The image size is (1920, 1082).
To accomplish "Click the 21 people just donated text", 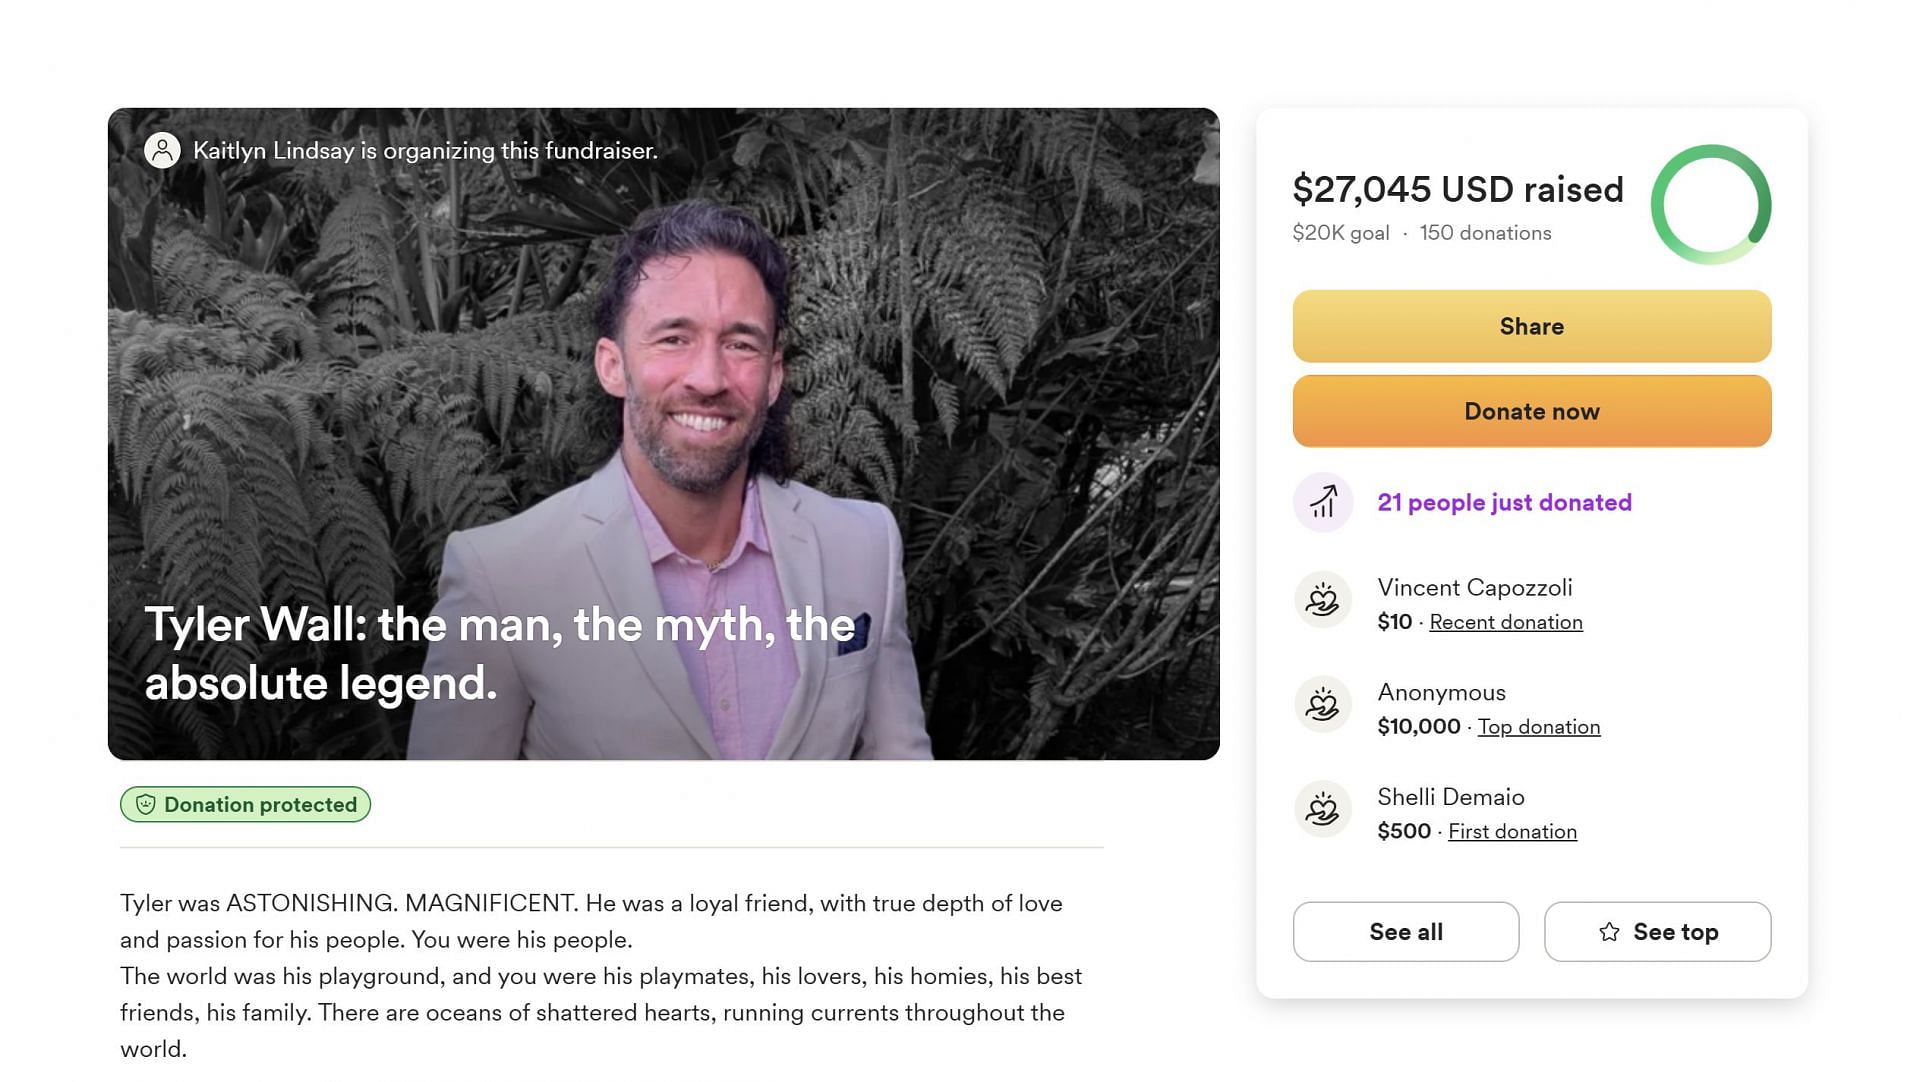I will [1504, 502].
